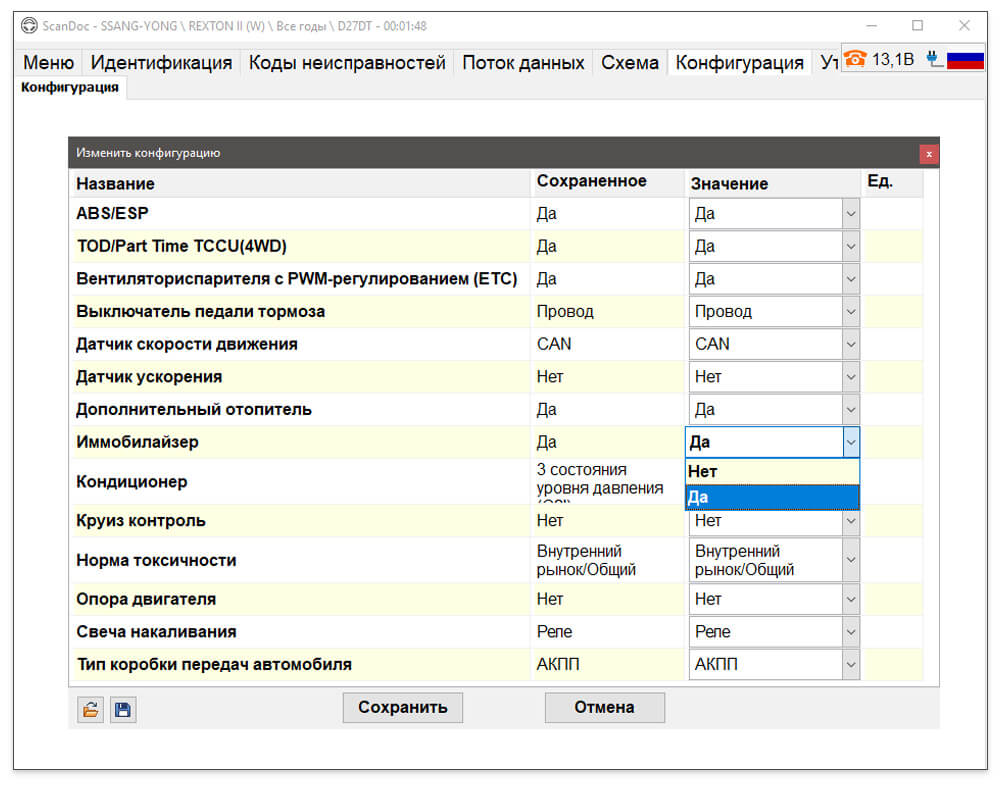Close the Изменить конфигурацию dialog

[x=929, y=154]
